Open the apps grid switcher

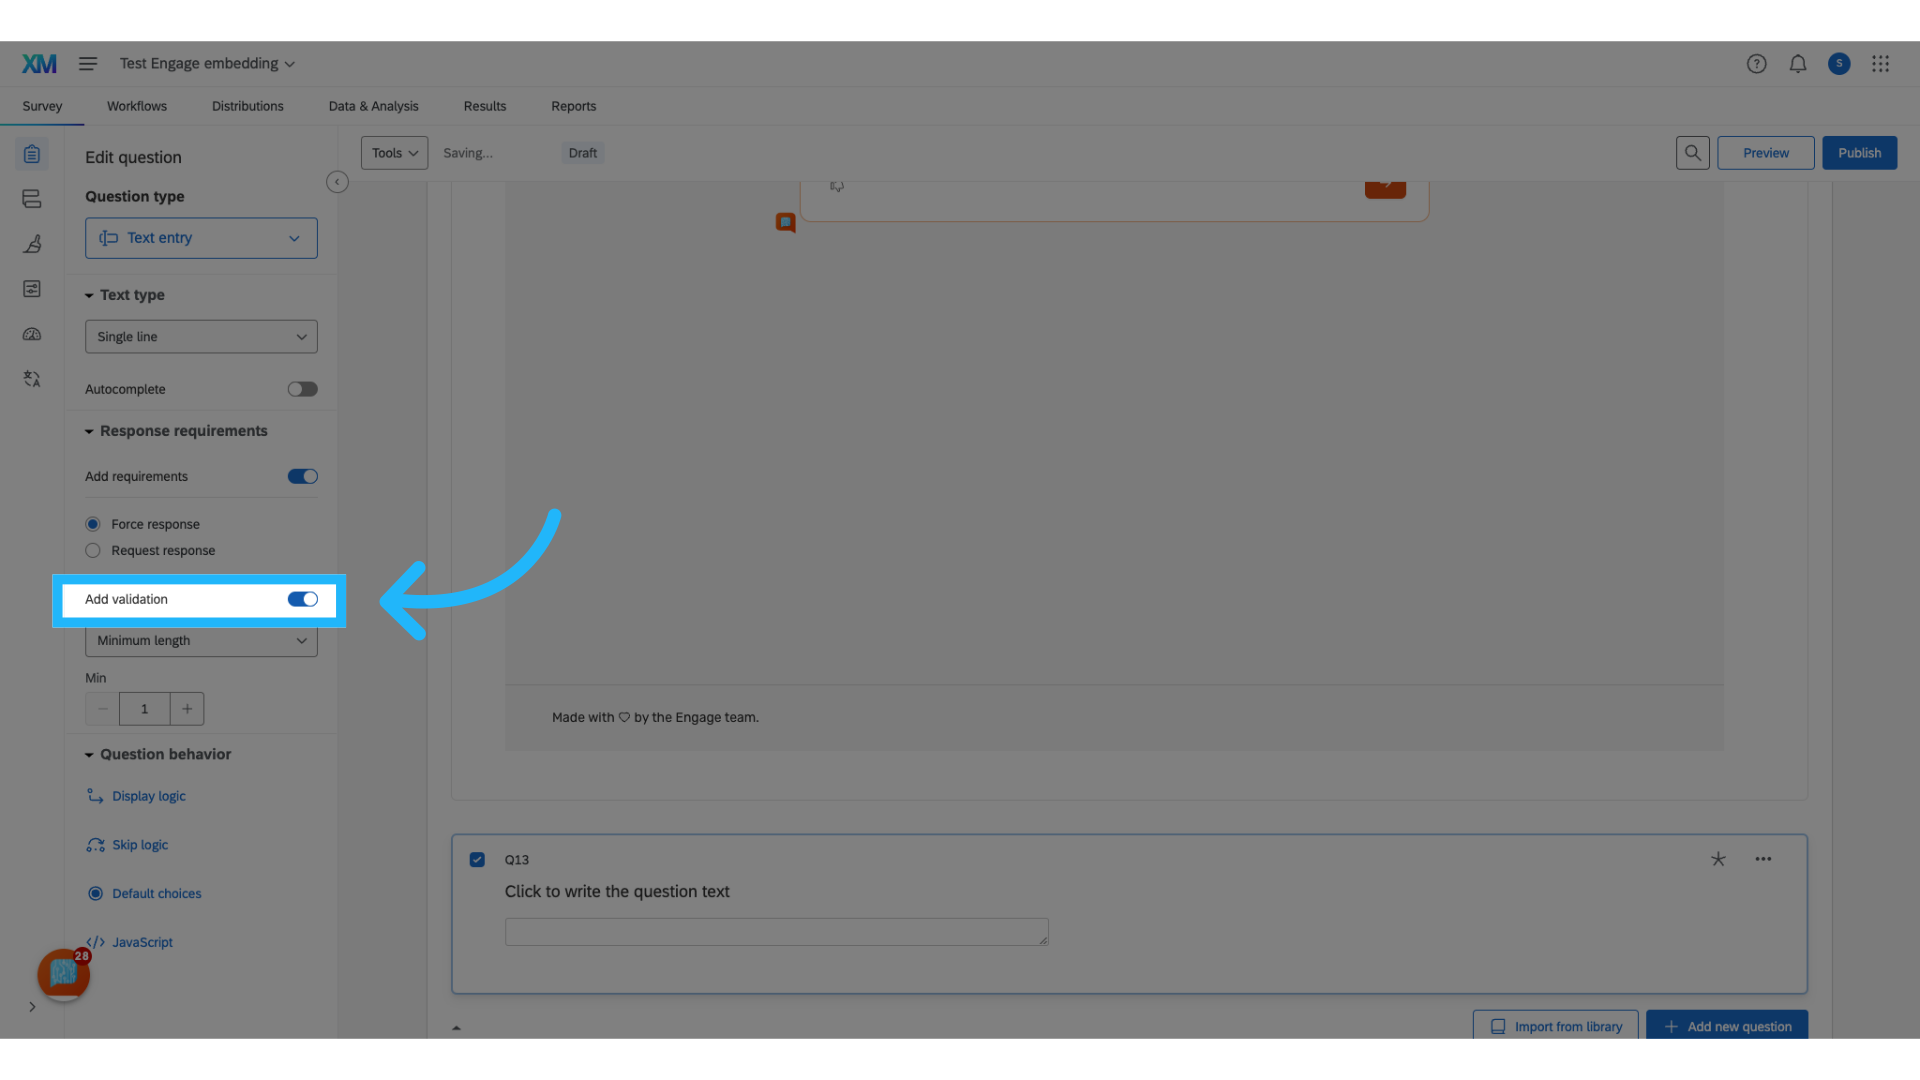[x=1880, y=64]
